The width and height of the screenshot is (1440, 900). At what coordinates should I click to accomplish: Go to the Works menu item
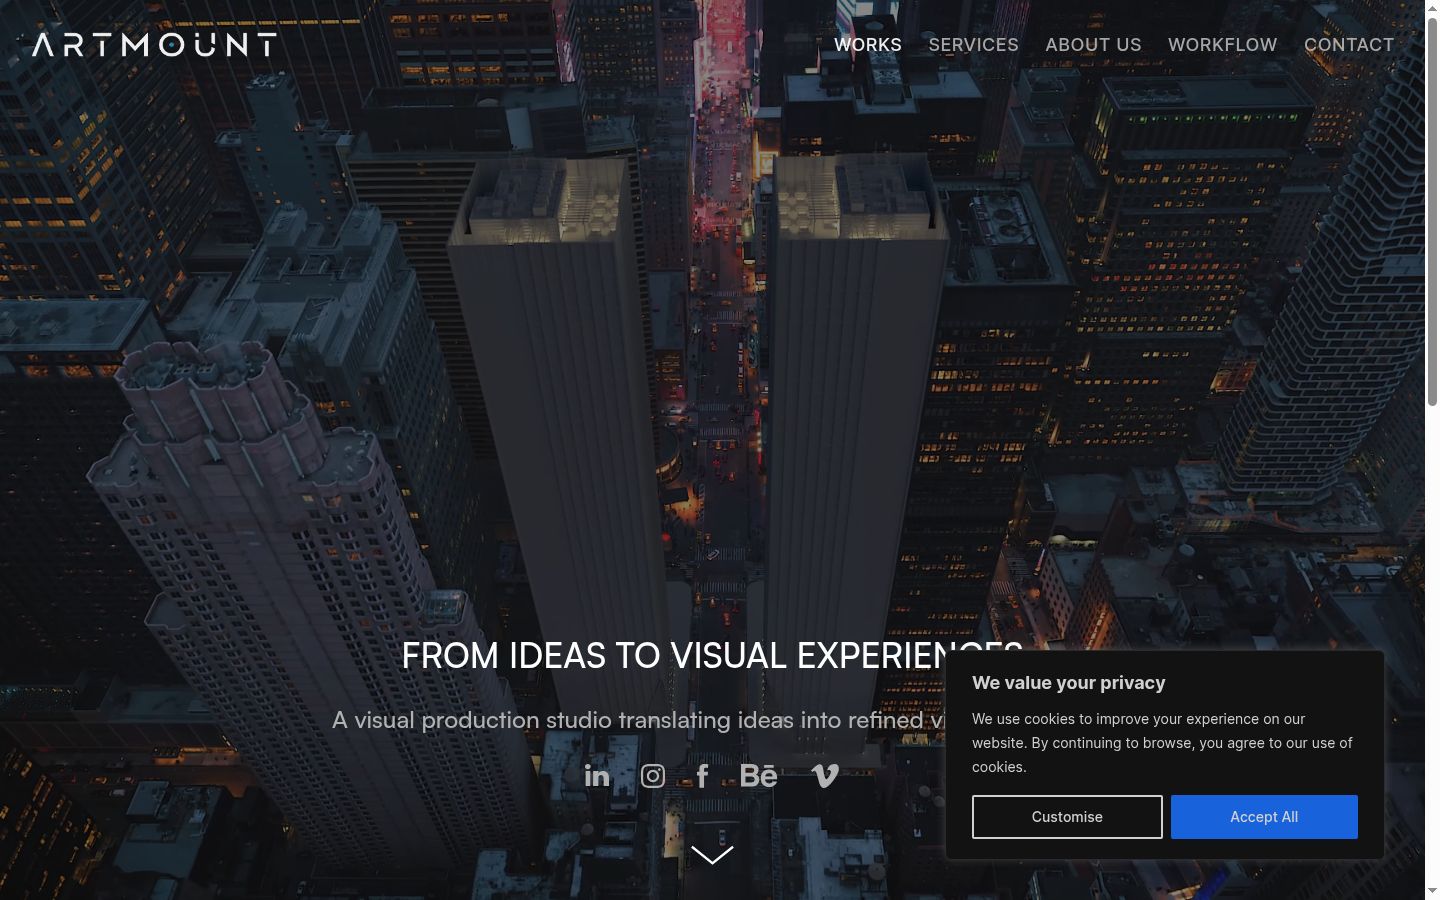click(868, 45)
